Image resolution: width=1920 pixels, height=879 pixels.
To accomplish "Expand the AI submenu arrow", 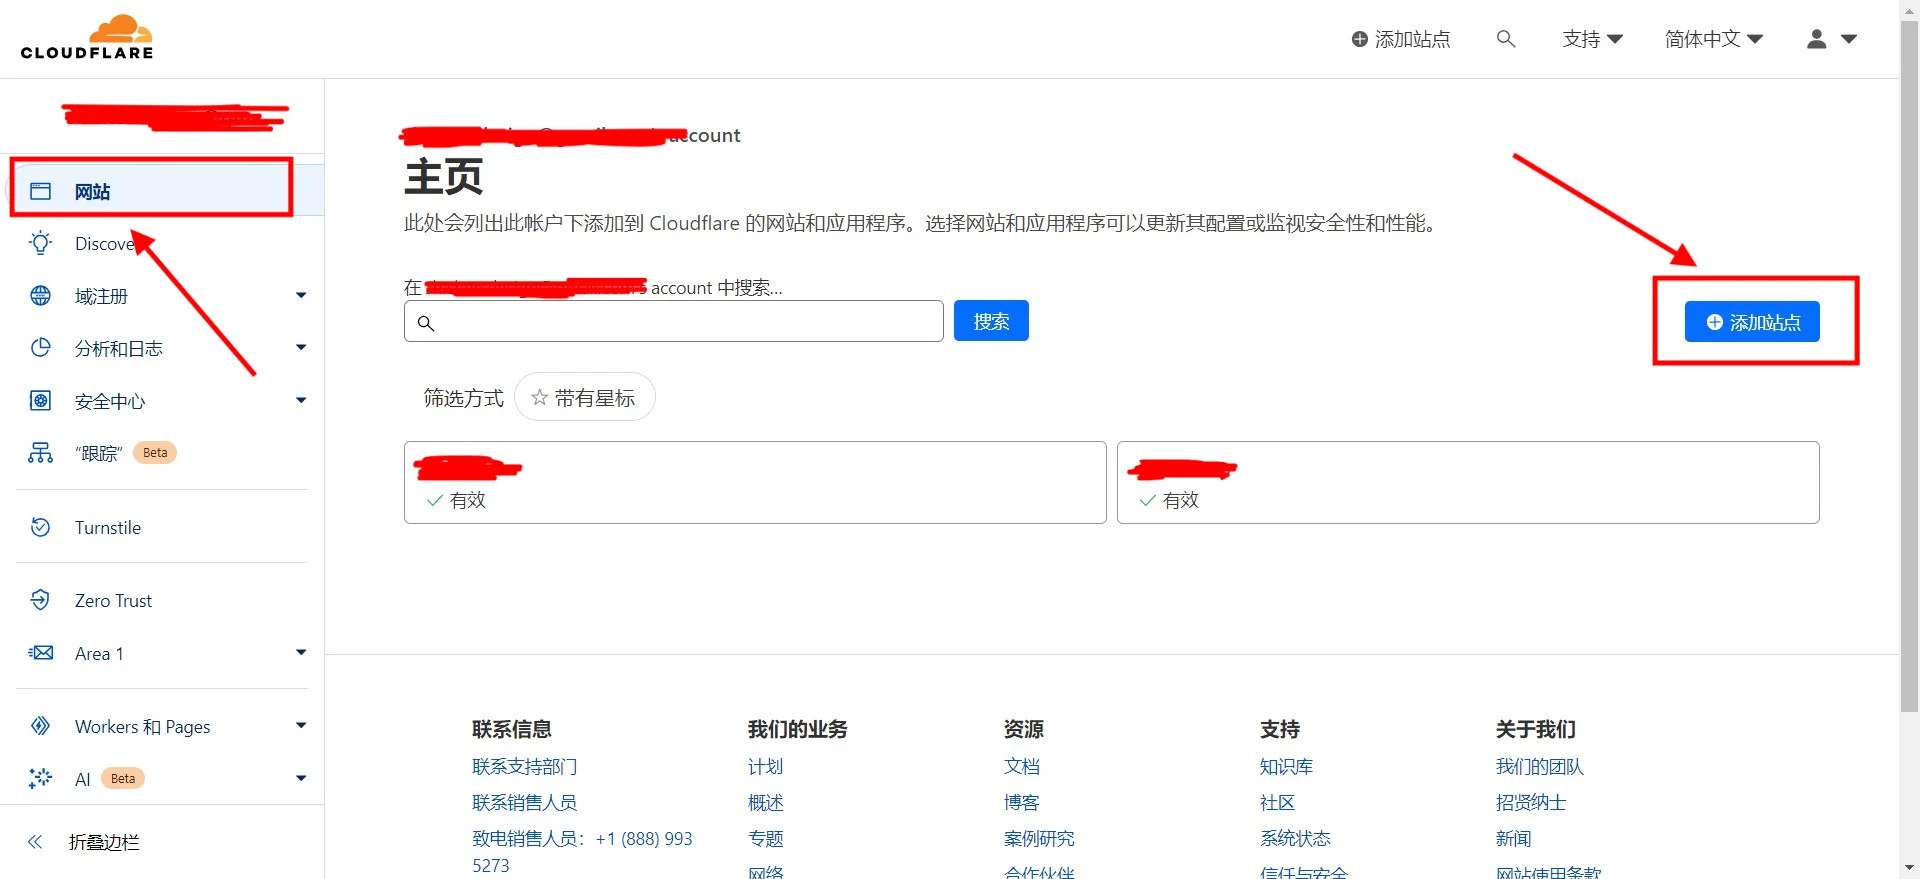I will point(301,778).
